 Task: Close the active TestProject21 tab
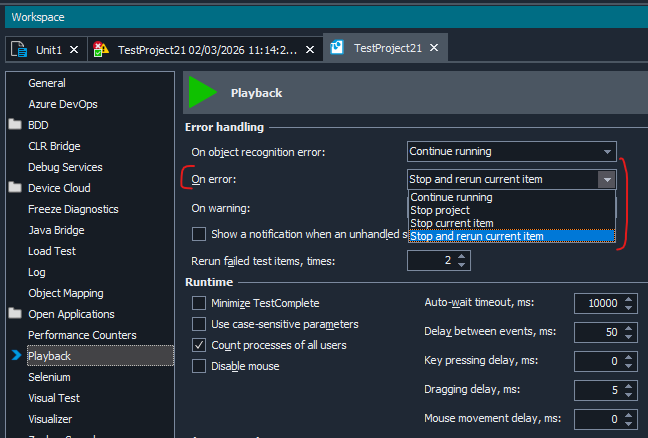click(x=435, y=48)
